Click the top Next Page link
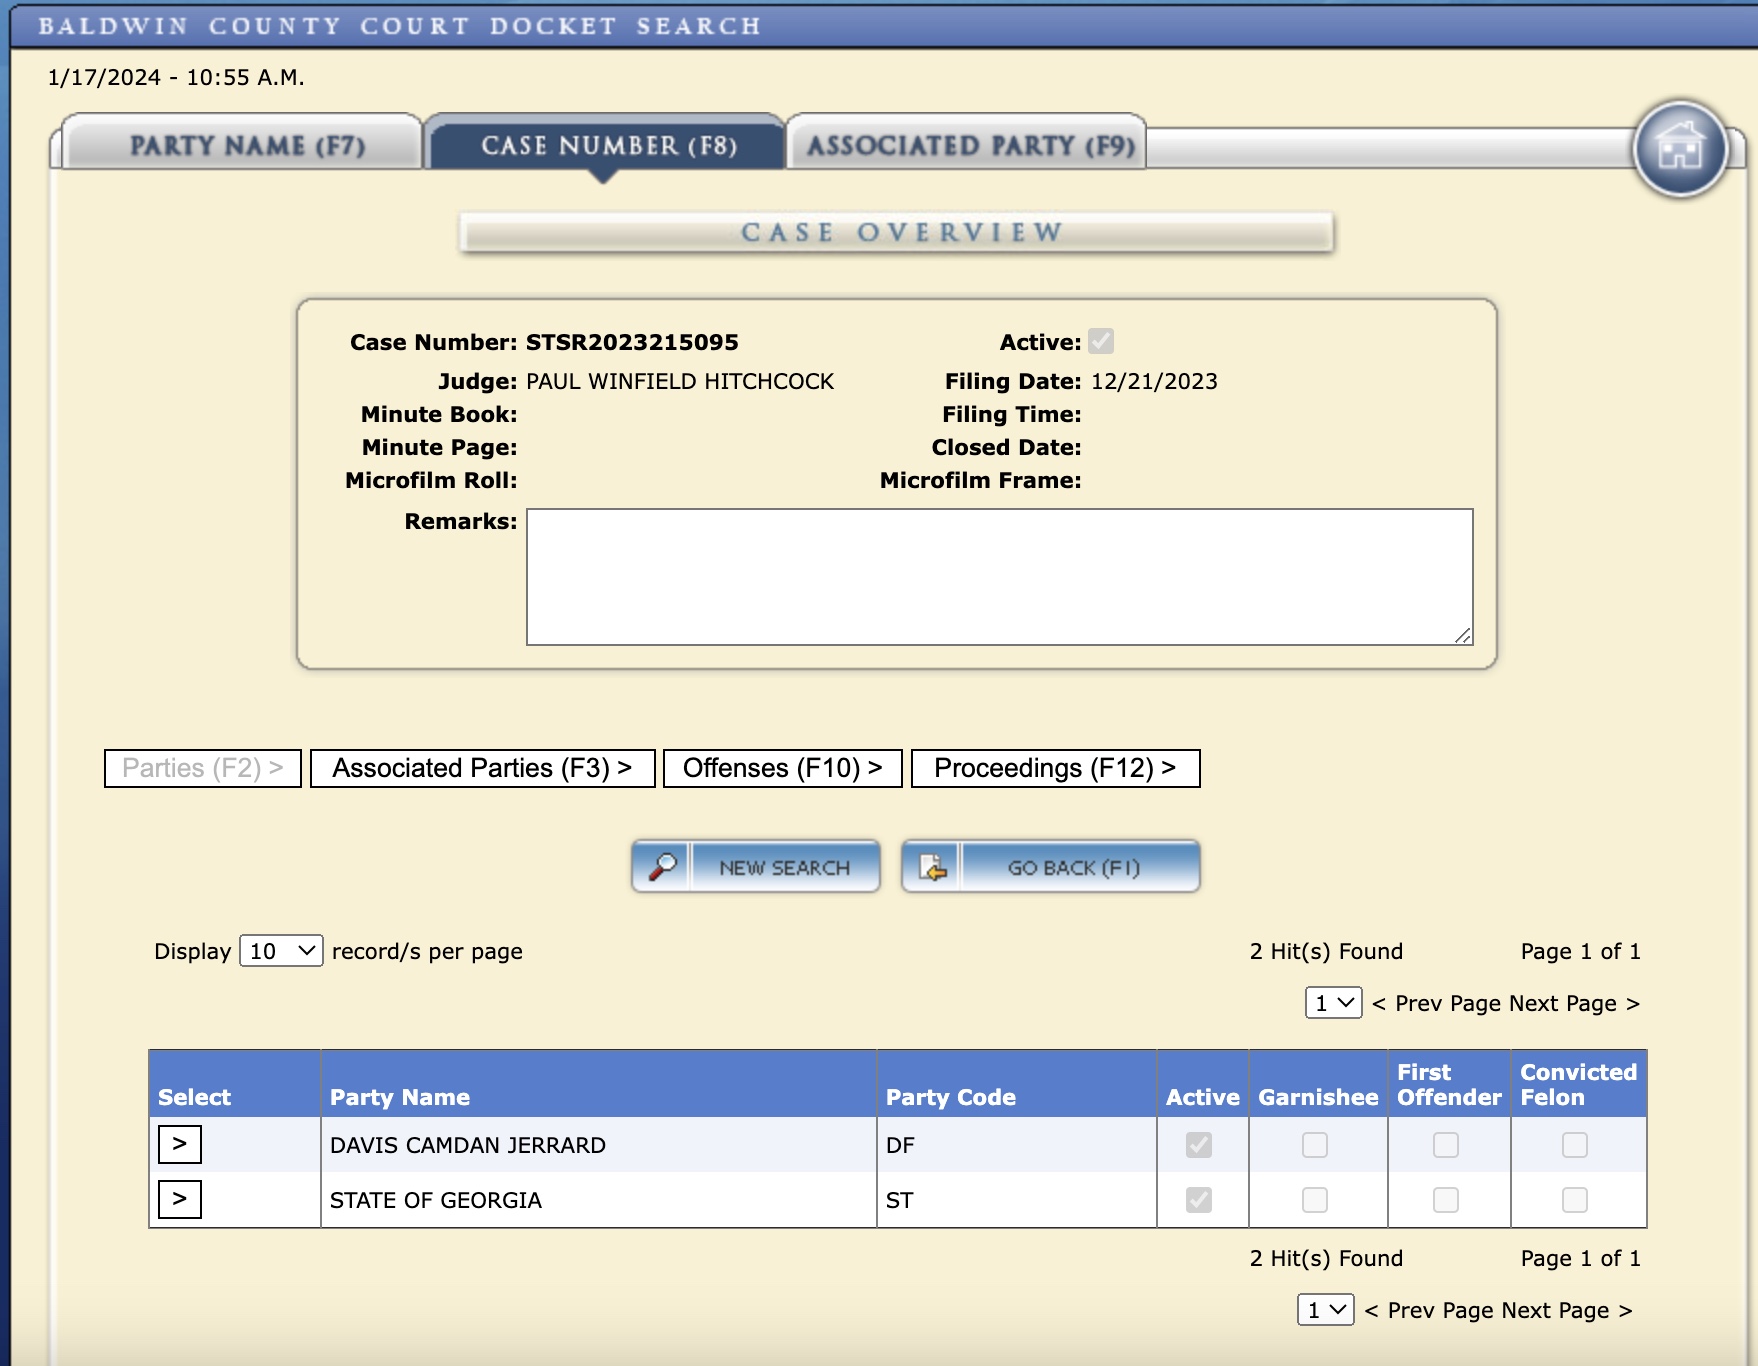The width and height of the screenshot is (1758, 1366). point(1574,1003)
